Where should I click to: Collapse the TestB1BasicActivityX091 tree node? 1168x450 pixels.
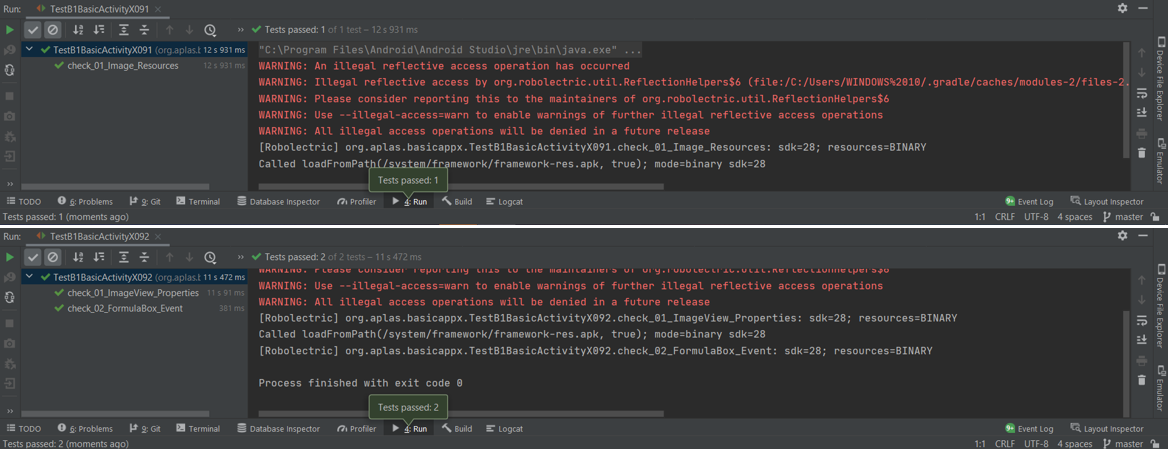(x=31, y=49)
